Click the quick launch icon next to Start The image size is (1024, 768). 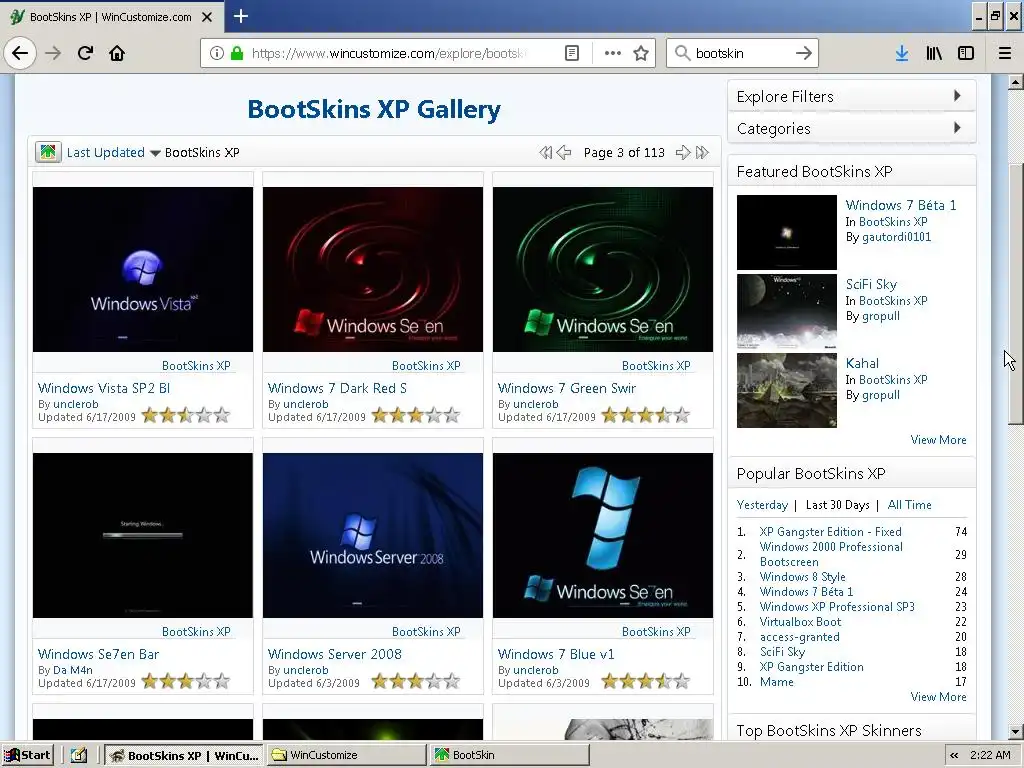tap(78, 755)
